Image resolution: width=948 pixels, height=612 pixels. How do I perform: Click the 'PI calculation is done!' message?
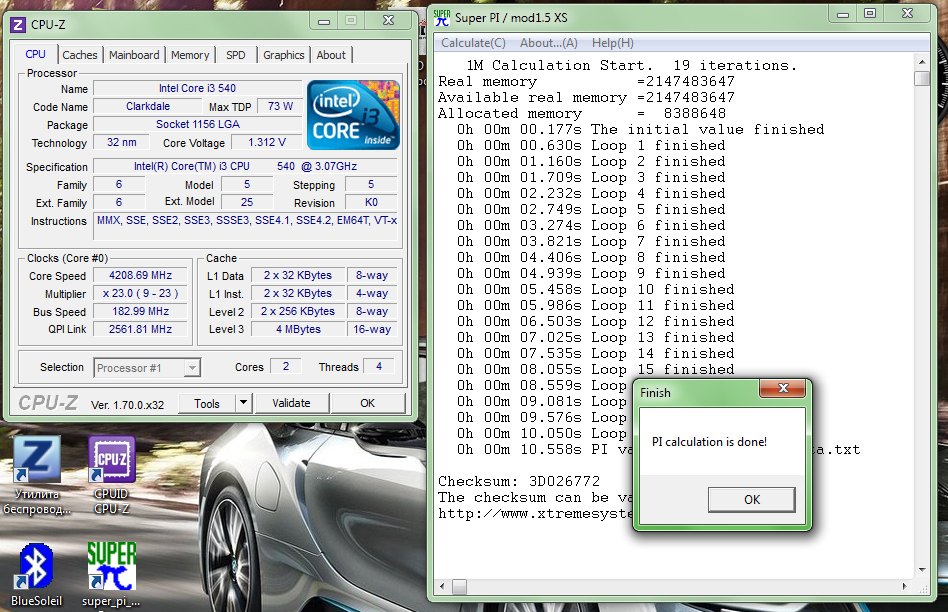tap(709, 442)
